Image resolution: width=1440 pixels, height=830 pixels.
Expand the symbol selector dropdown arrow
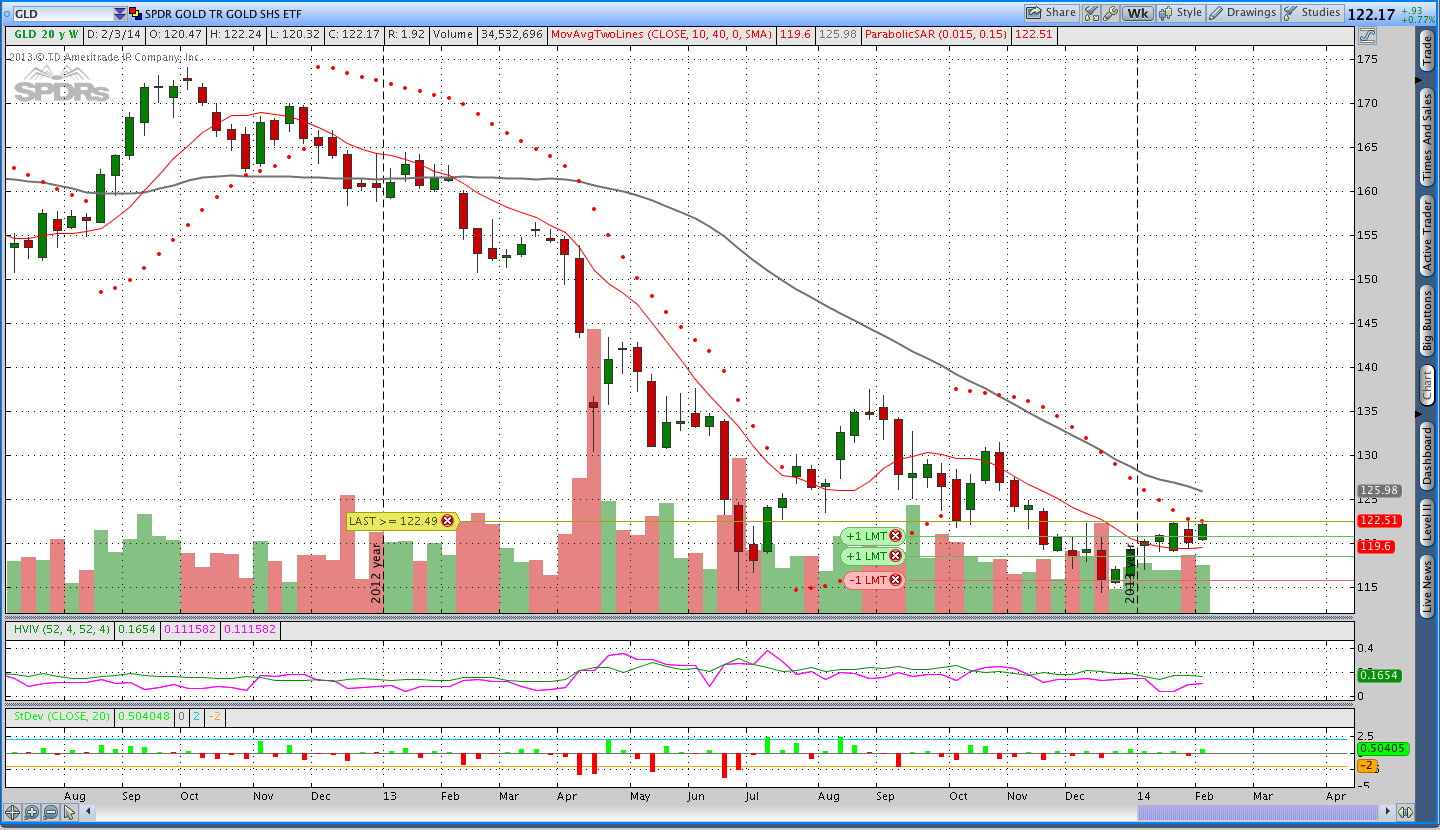click(119, 14)
